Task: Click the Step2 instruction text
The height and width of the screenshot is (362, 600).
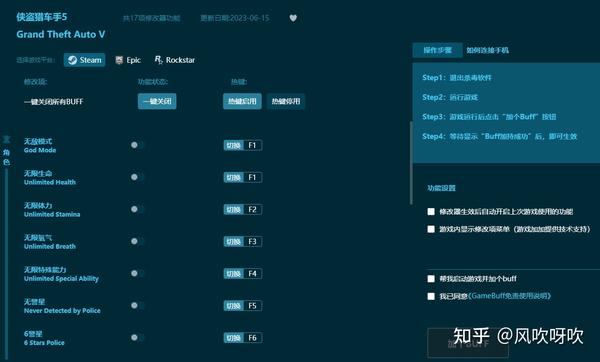Action: [x=450, y=97]
